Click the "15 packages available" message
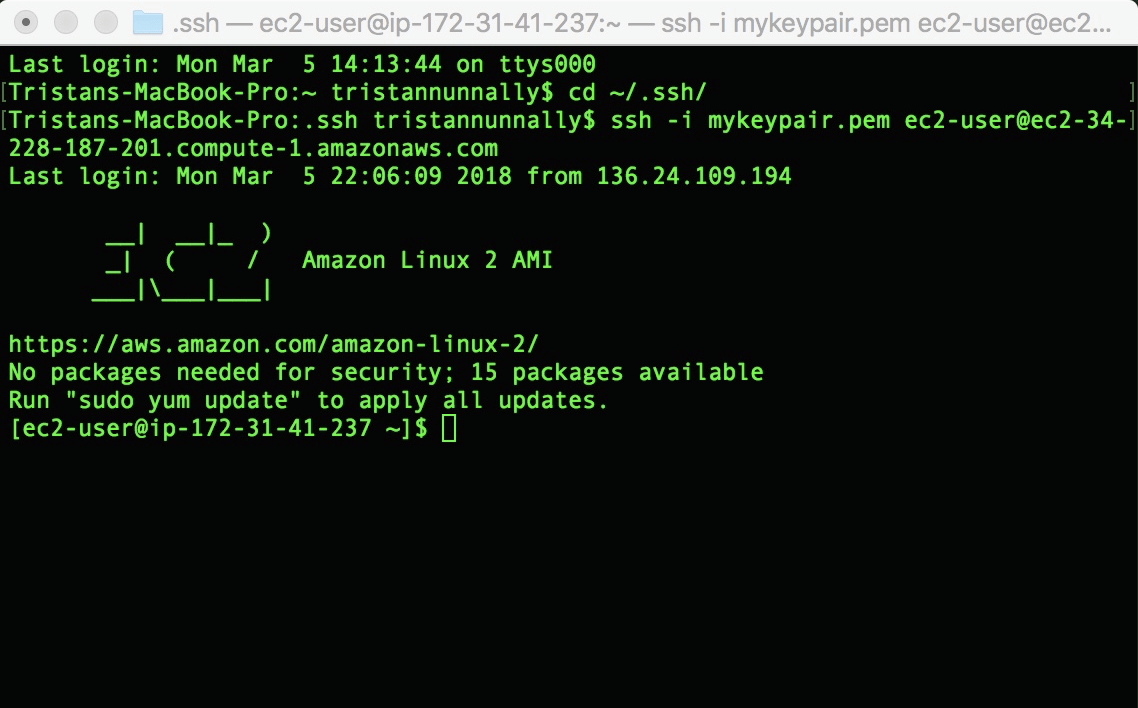1138x708 pixels. (617, 372)
